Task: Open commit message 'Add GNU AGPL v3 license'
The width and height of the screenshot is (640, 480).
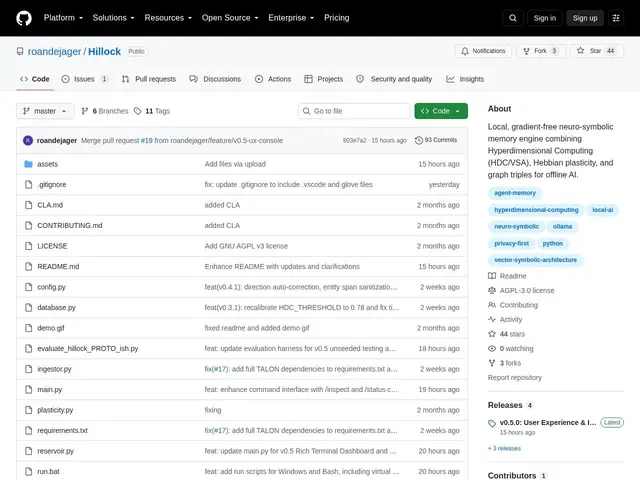Action: click(246, 246)
